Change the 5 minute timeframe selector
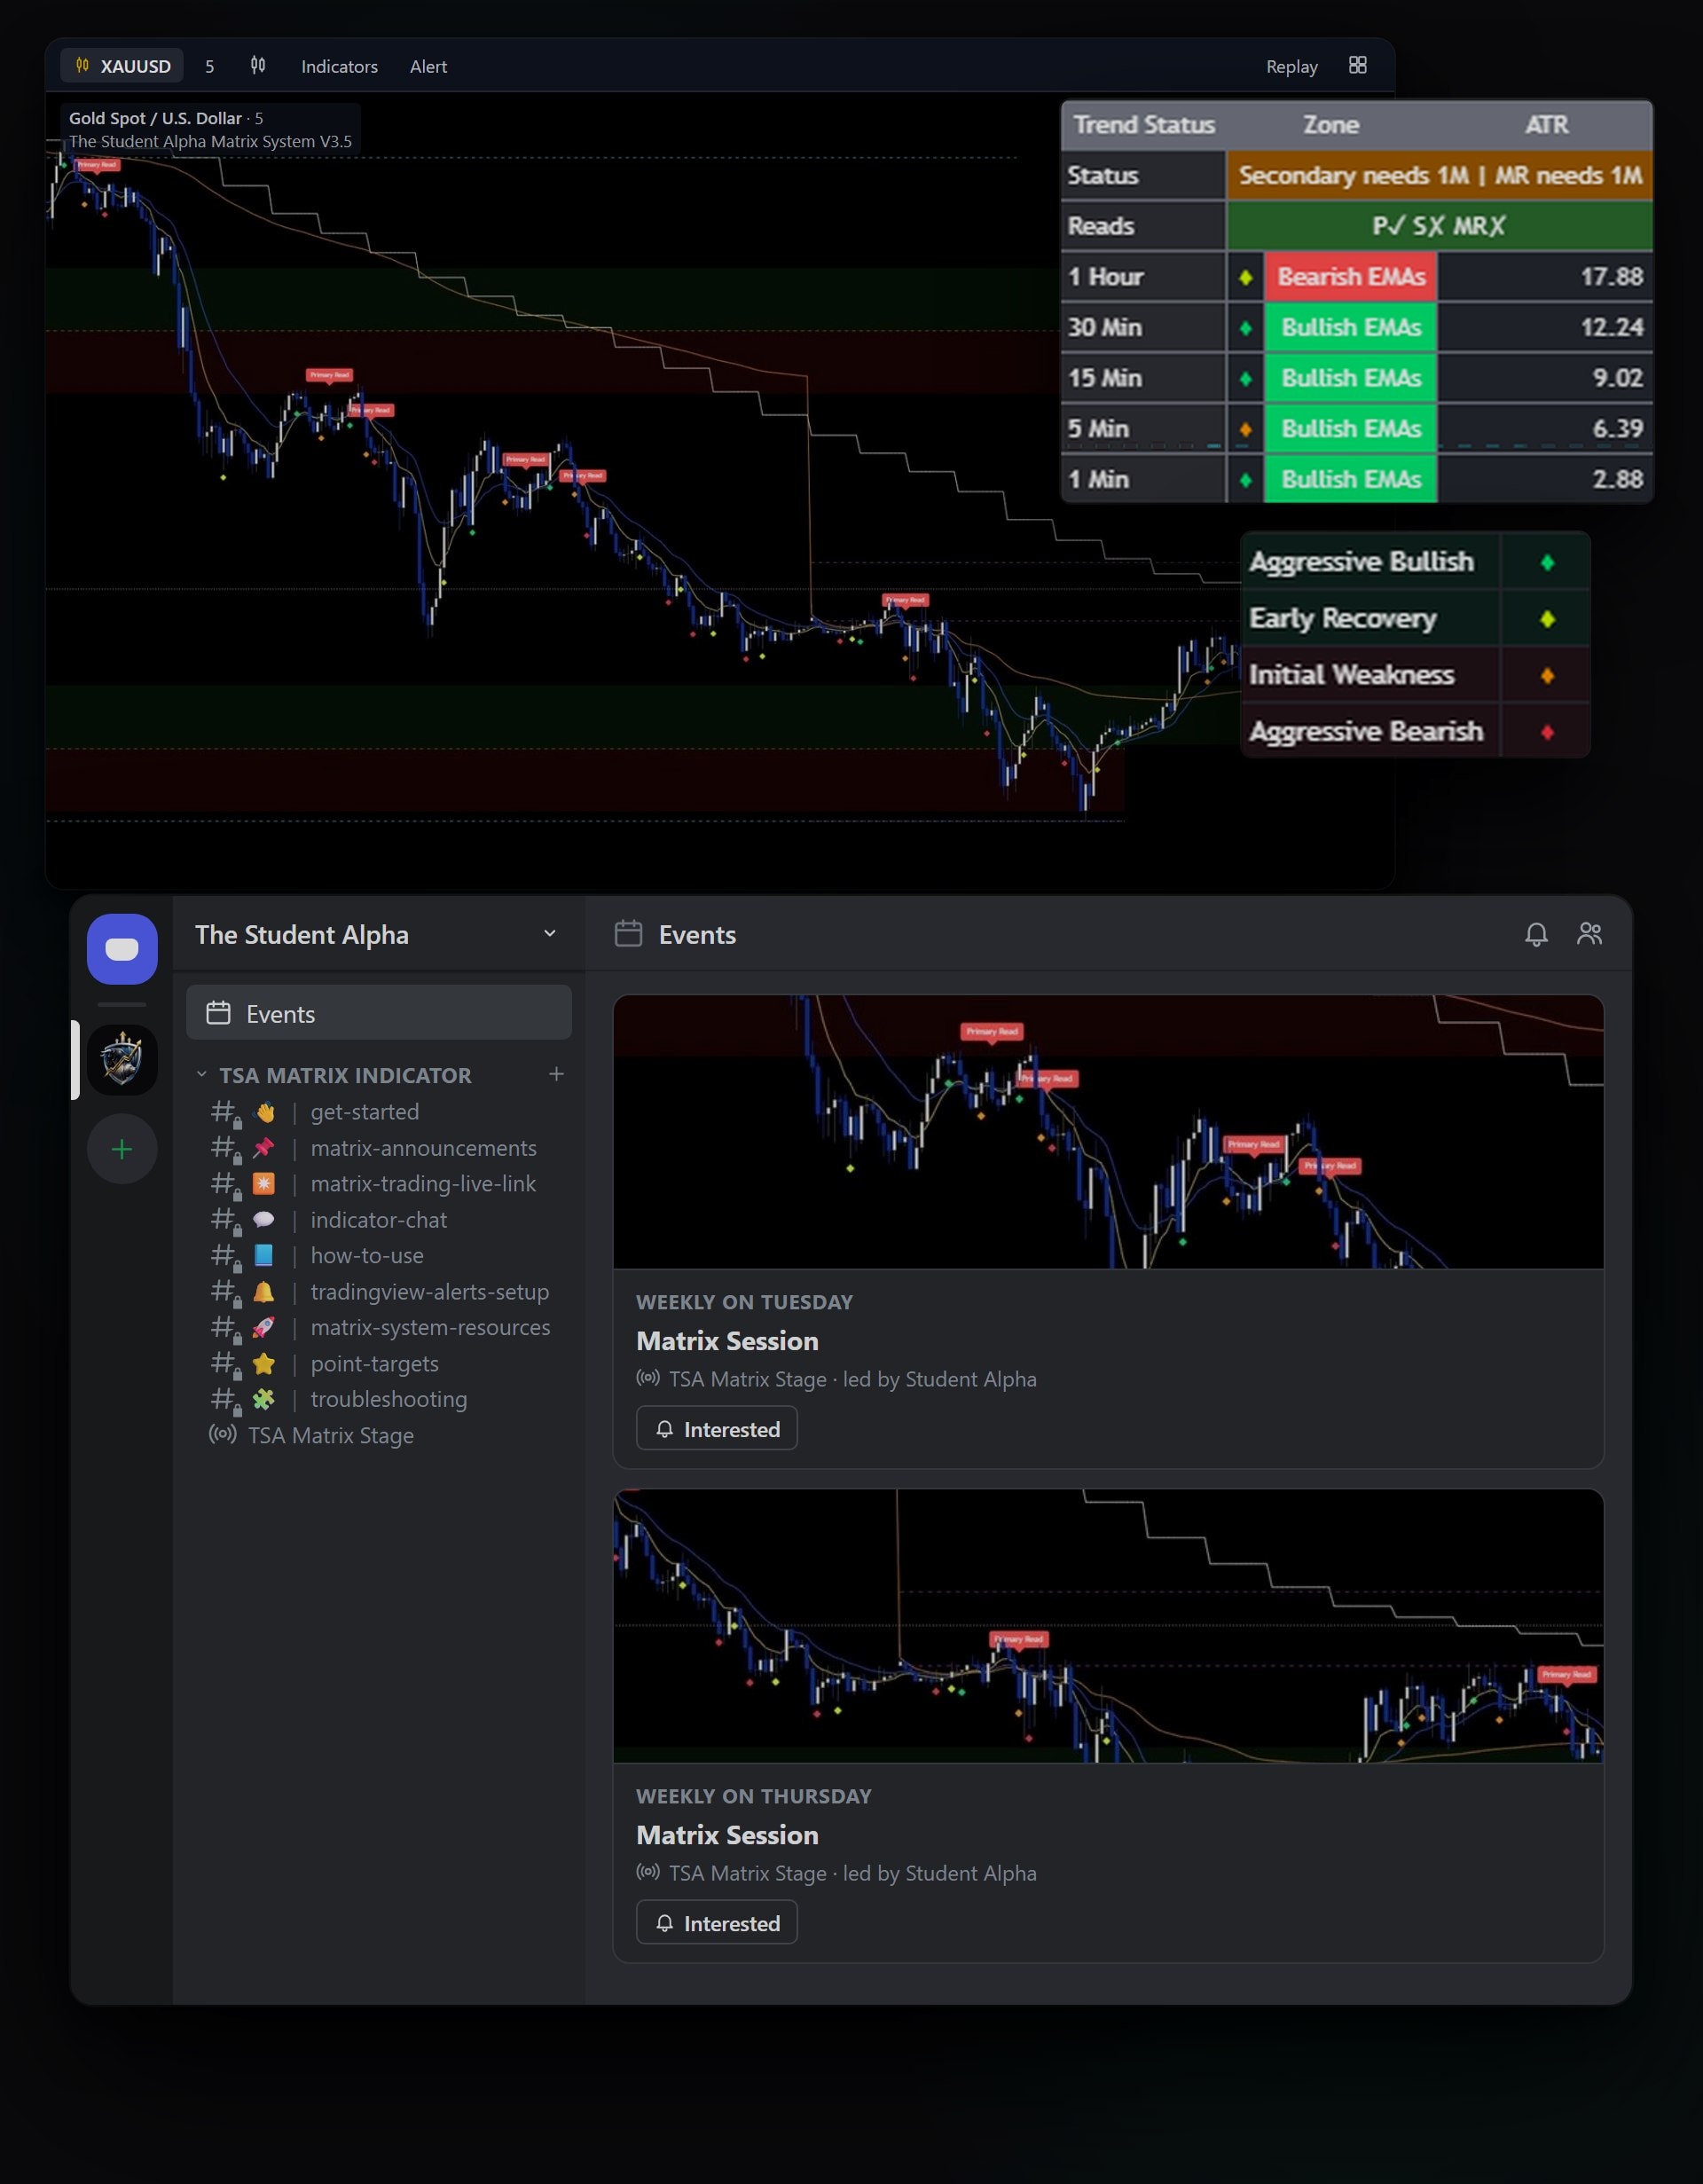1703x2184 pixels. pos(209,66)
